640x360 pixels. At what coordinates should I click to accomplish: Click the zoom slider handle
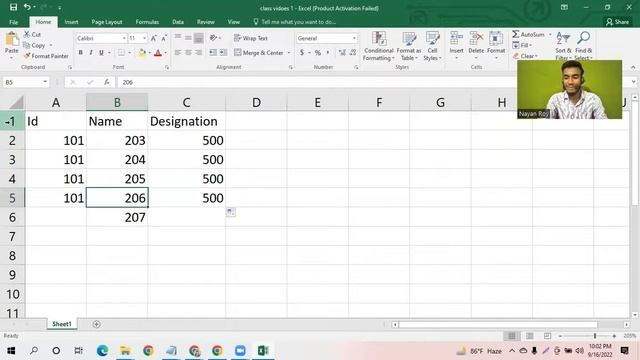[595, 336]
